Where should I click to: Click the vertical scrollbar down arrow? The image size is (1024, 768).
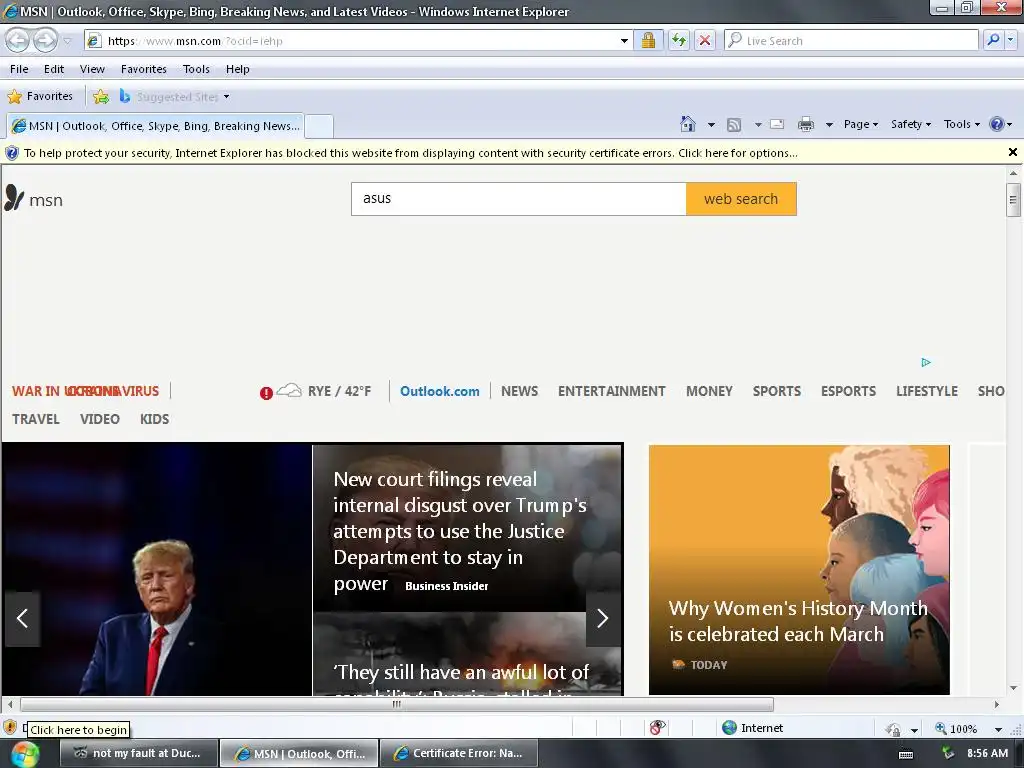pyautogui.click(x=1013, y=688)
